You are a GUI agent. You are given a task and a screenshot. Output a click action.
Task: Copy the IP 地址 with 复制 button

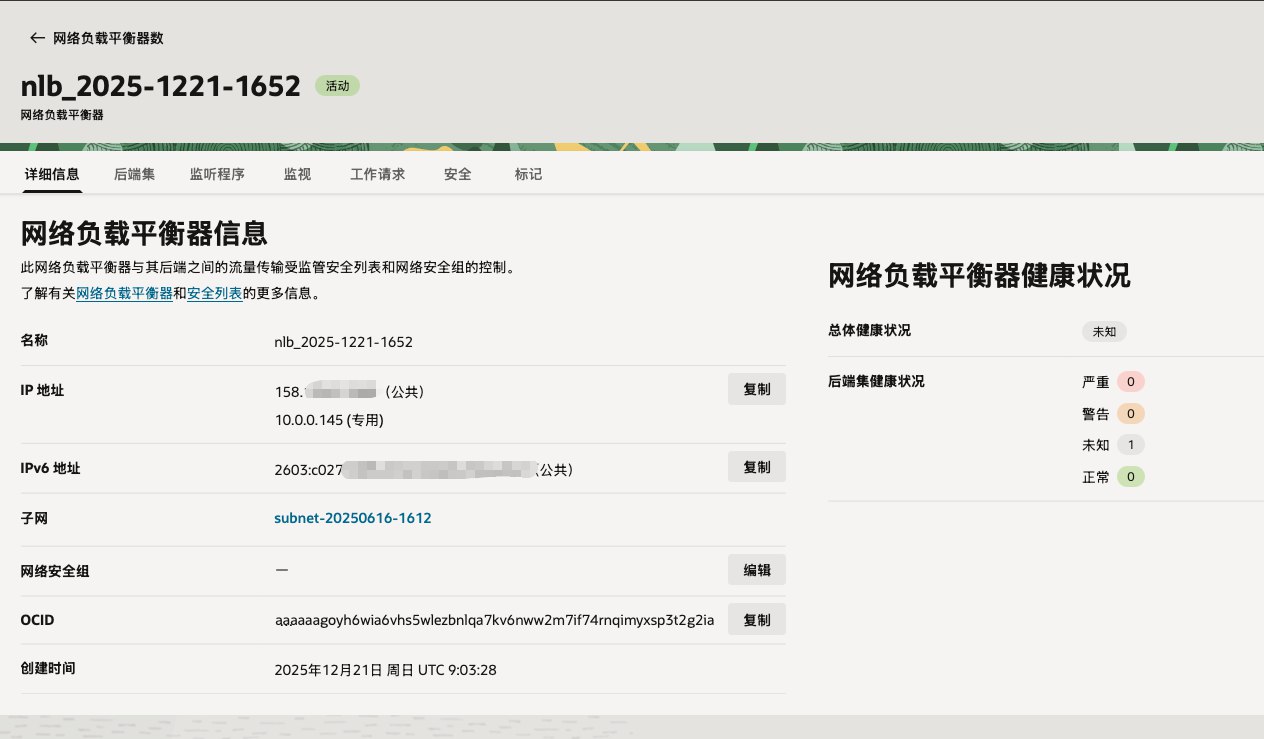coord(756,389)
